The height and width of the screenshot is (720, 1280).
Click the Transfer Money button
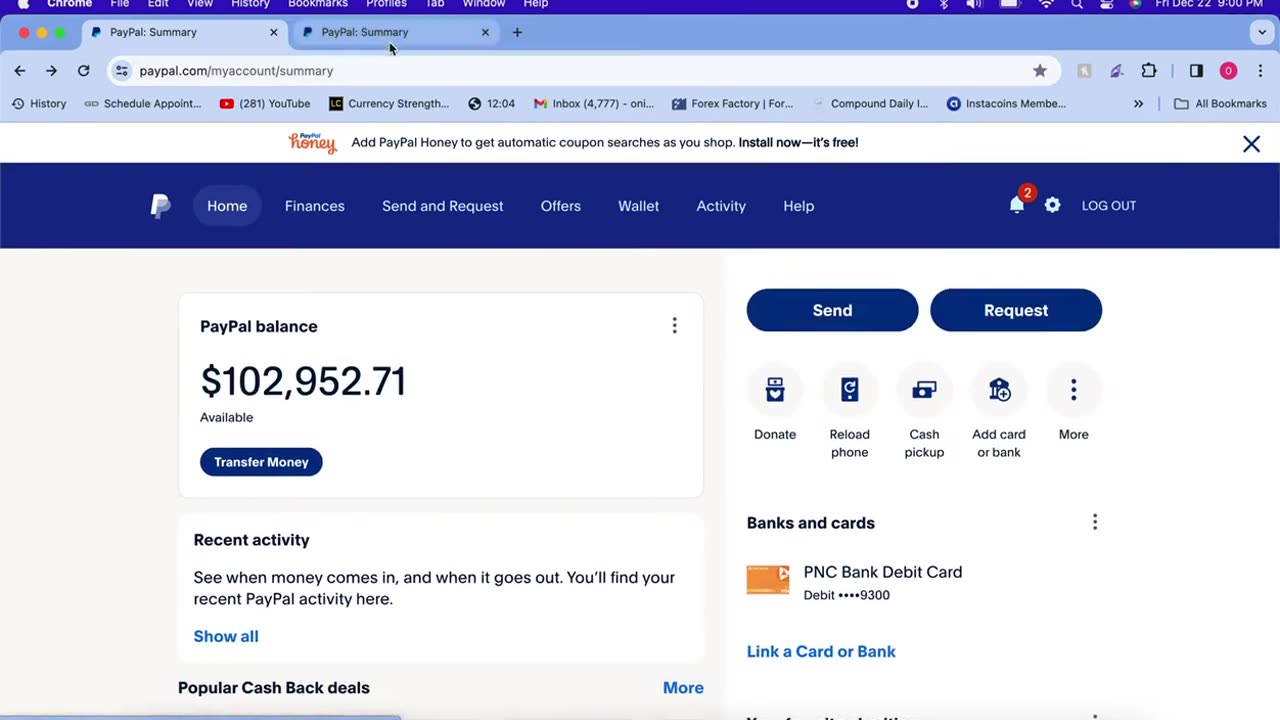[x=261, y=462]
